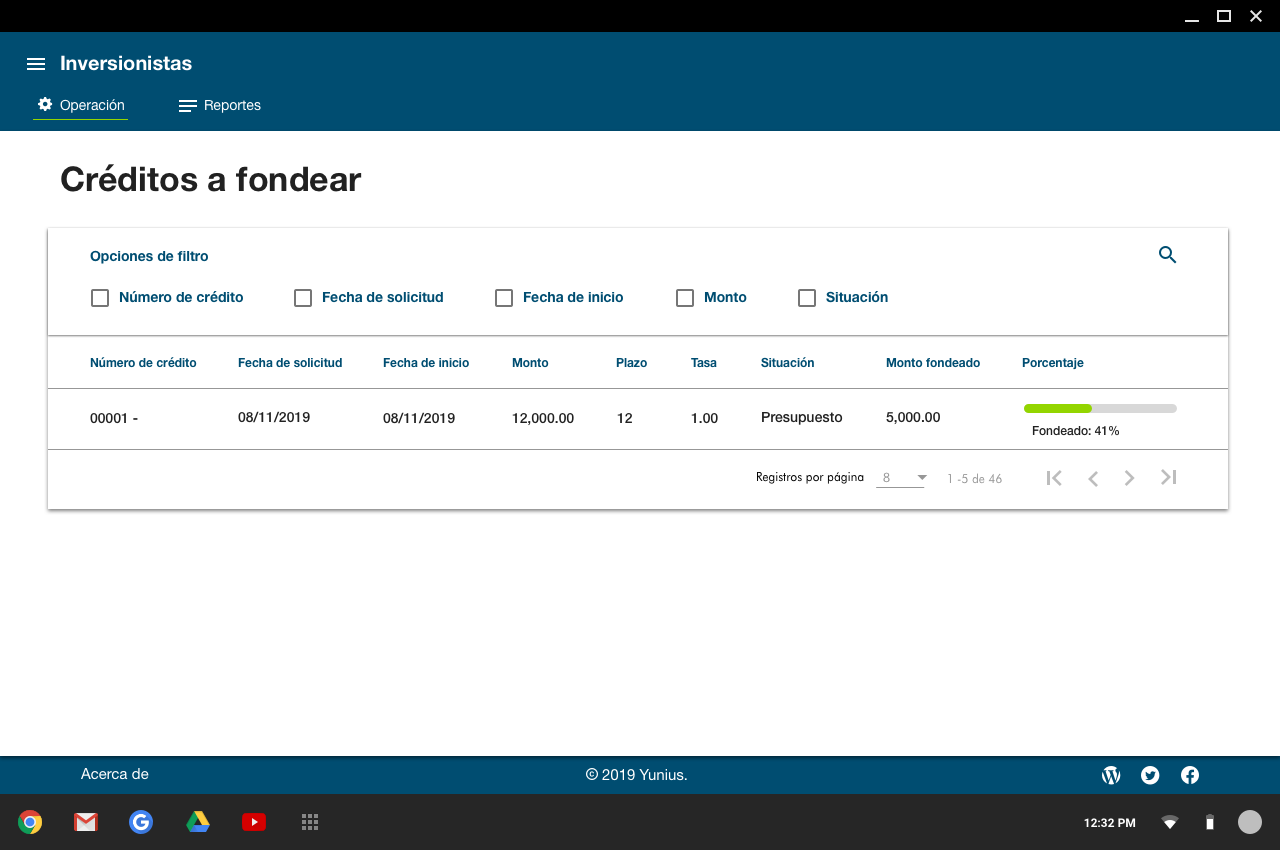Jump to the last page of records

coord(1168,478)
